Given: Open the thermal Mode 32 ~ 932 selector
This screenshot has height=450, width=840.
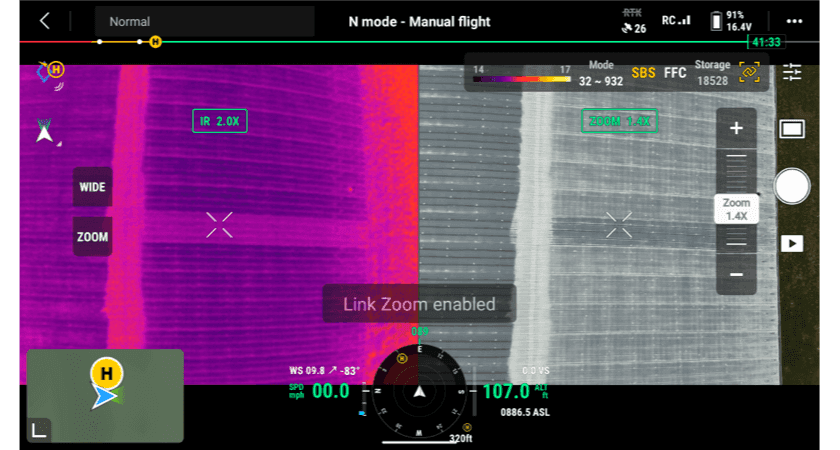Looking at the screenshot, I should point(600,74).
